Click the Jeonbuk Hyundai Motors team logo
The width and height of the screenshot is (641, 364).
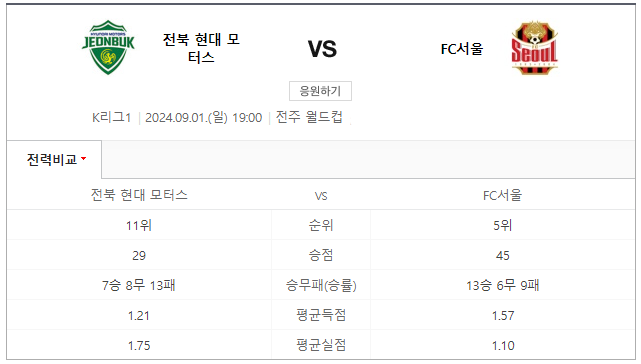click(108, 47)
